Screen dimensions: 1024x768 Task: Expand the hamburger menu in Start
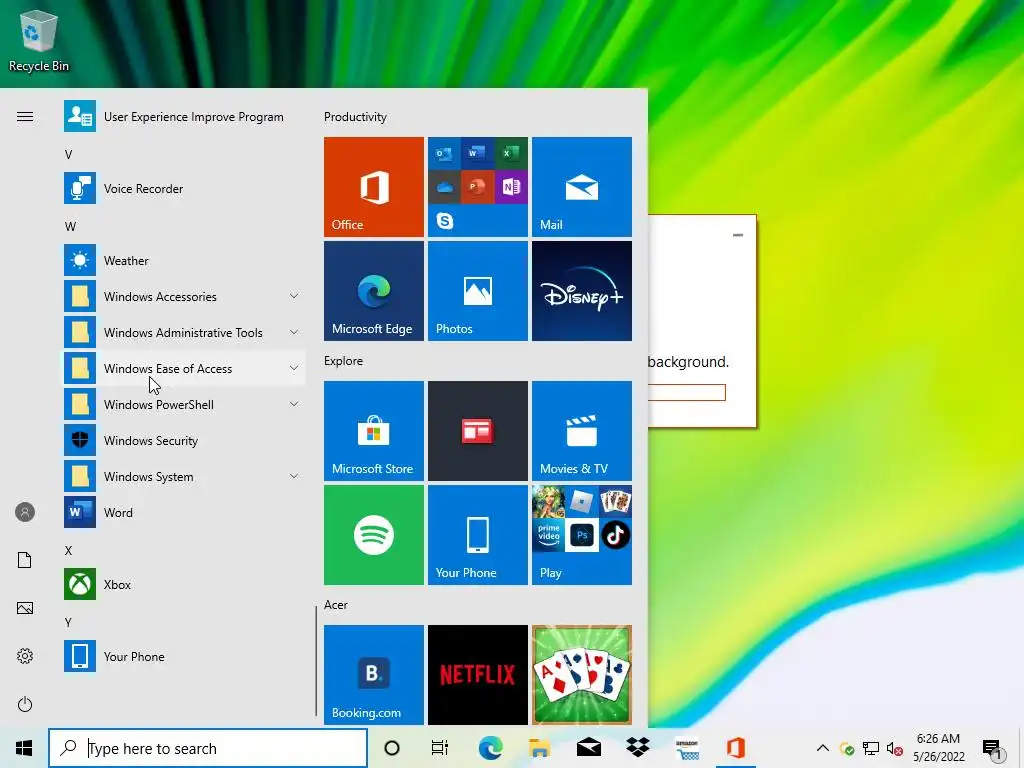[25, 117]
